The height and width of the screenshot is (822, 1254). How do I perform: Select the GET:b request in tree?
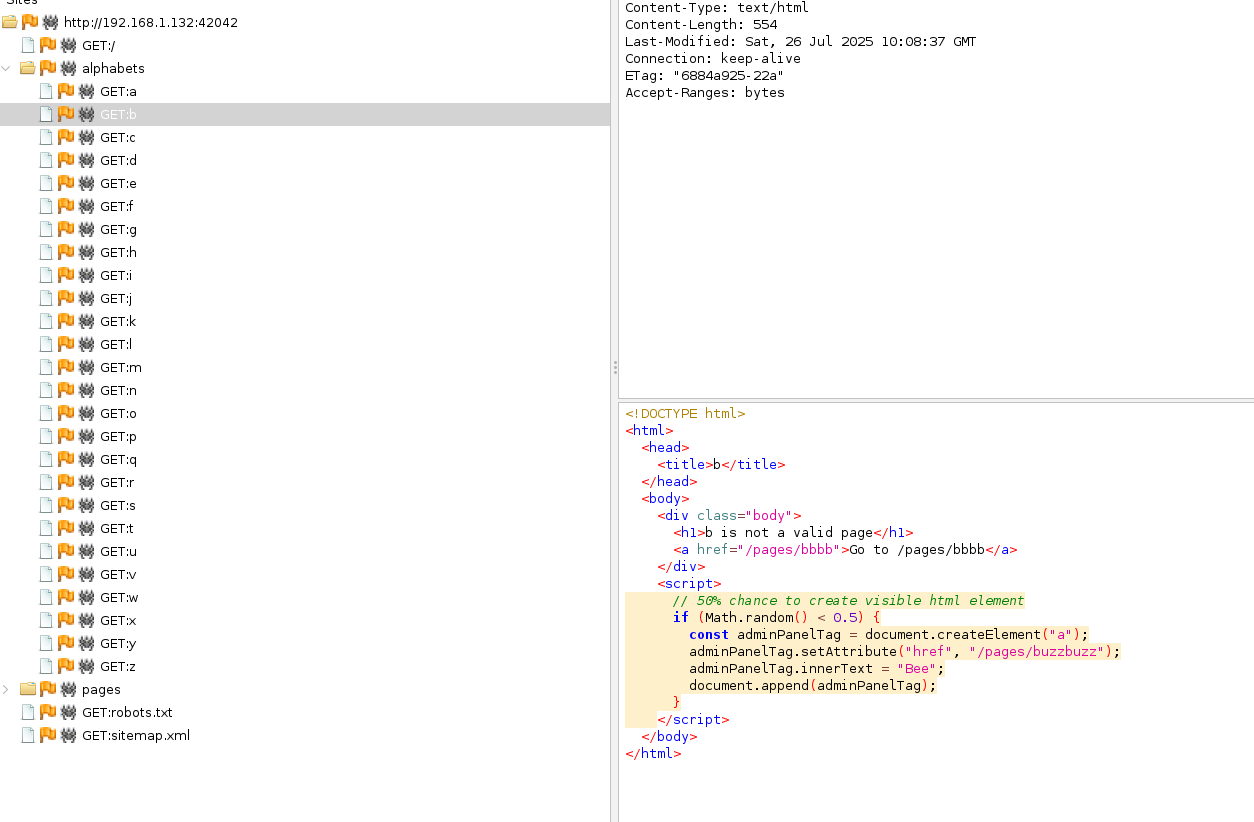pos(118,114)
